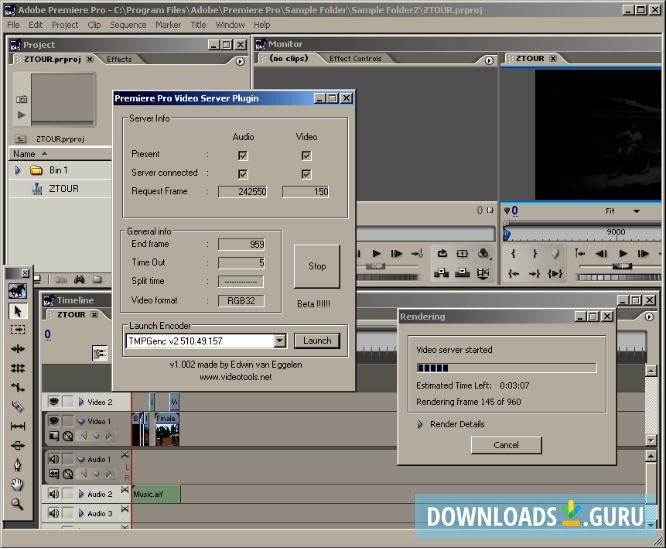Open the Fit zoom level dropdown

click(x=637, y=211)
